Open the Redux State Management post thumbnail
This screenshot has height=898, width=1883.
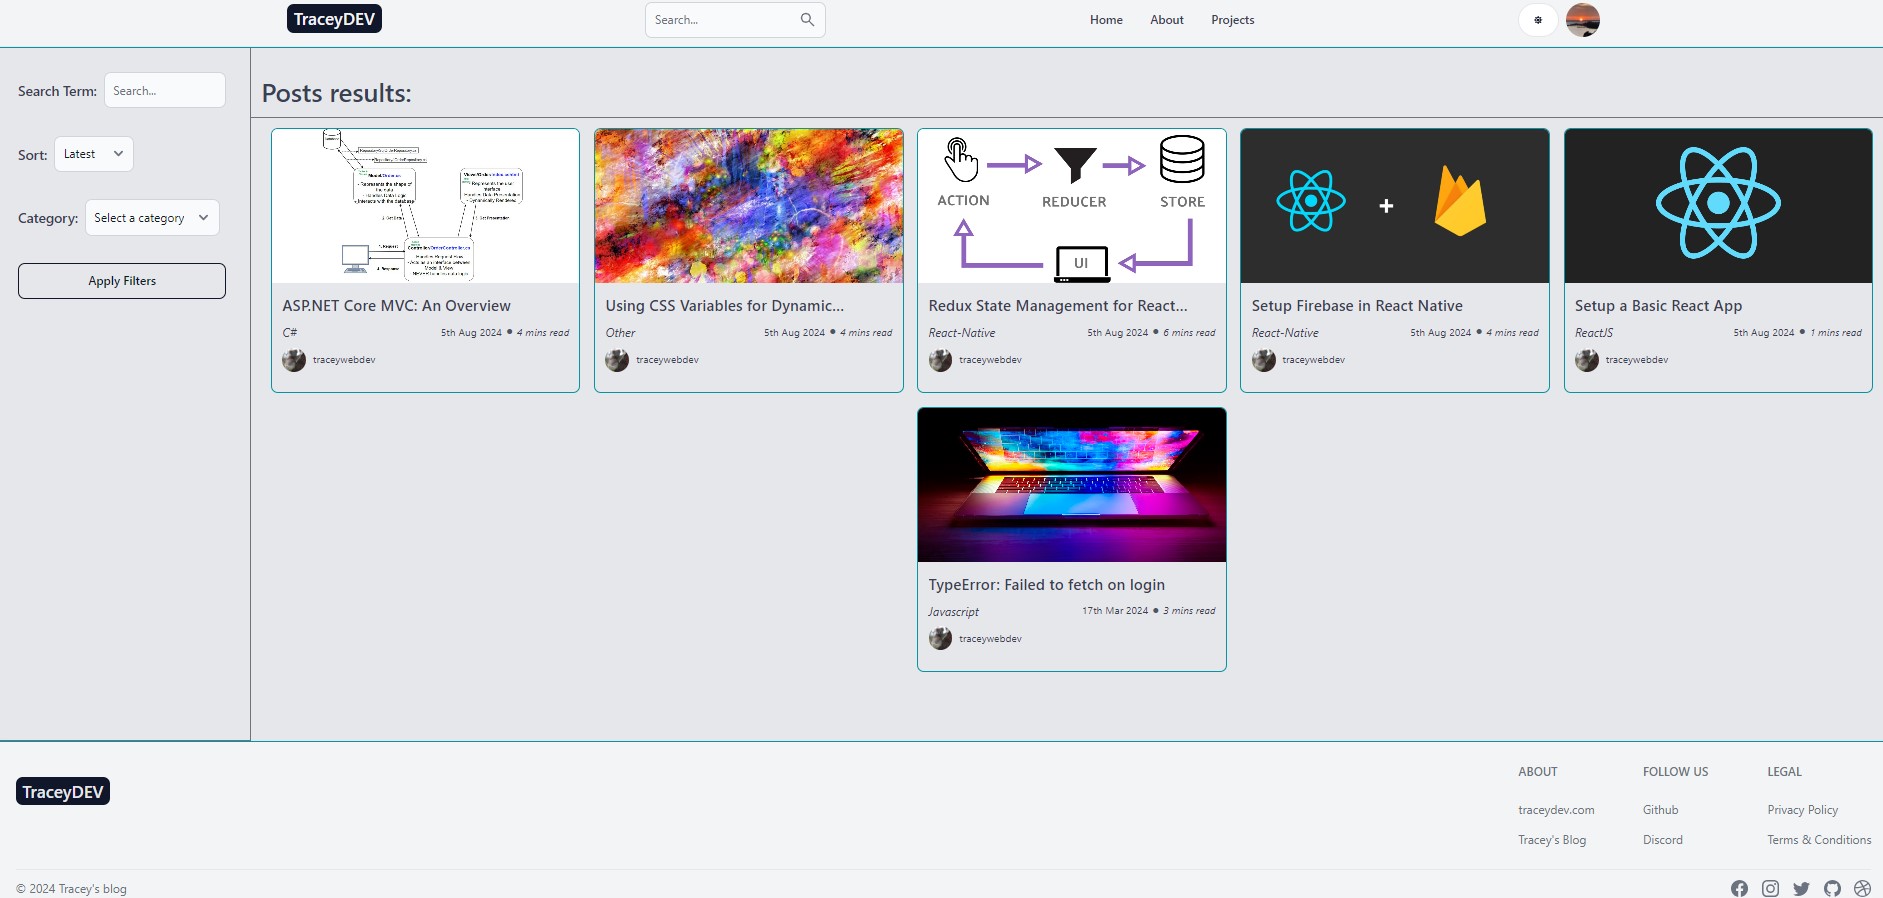click(1071, 206)
